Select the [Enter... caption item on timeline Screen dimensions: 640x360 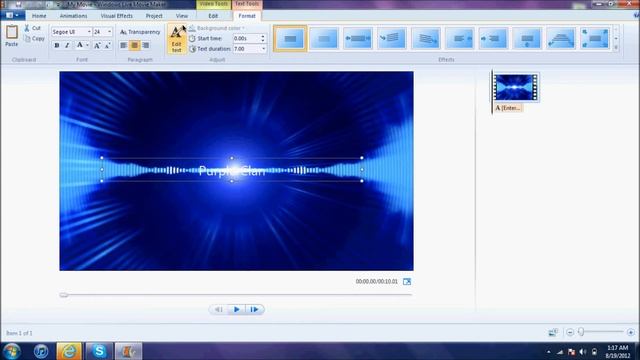tap(509, 108)
